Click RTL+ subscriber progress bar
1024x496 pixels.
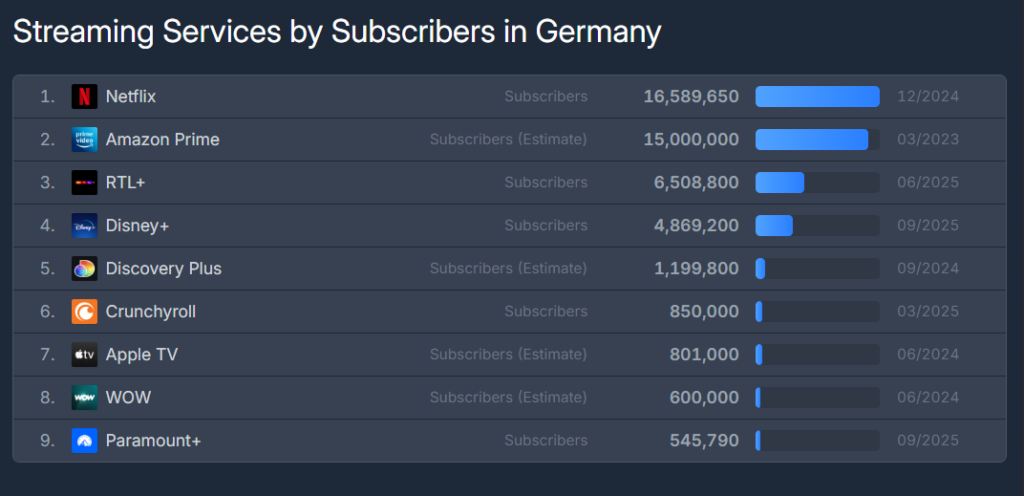[x=817, y=183]
